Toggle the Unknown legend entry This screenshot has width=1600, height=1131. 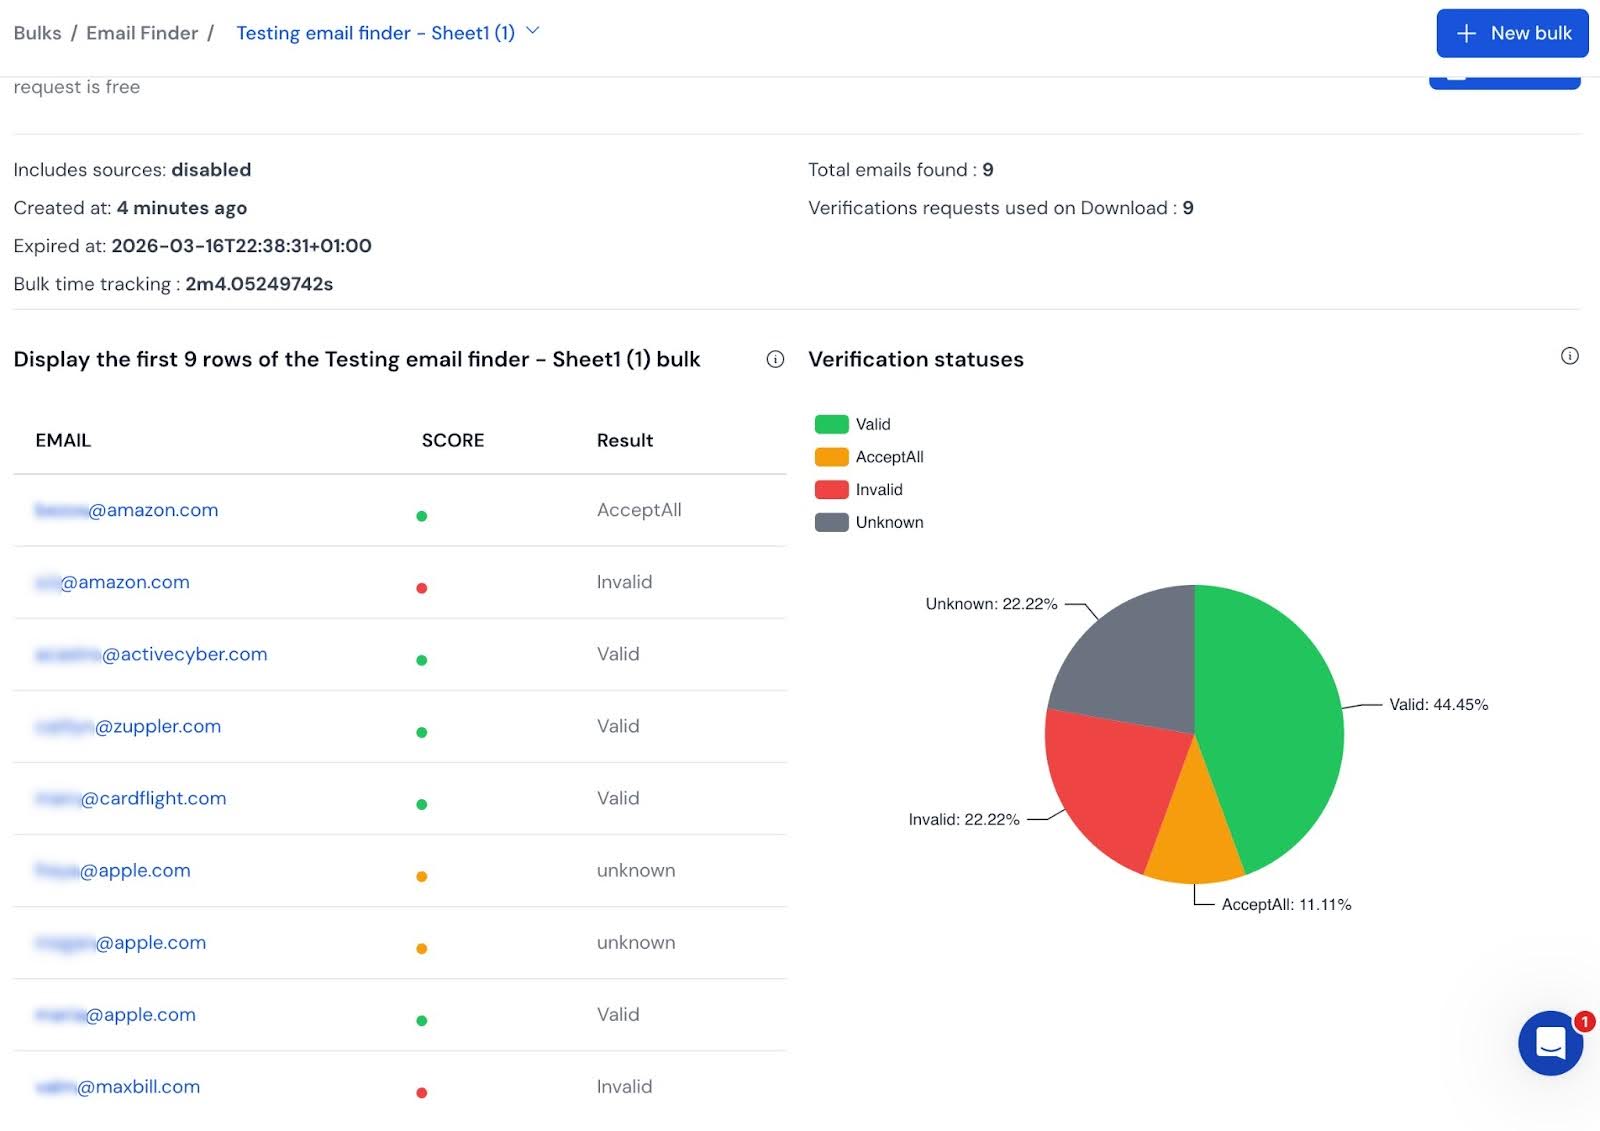pos(888,522)
